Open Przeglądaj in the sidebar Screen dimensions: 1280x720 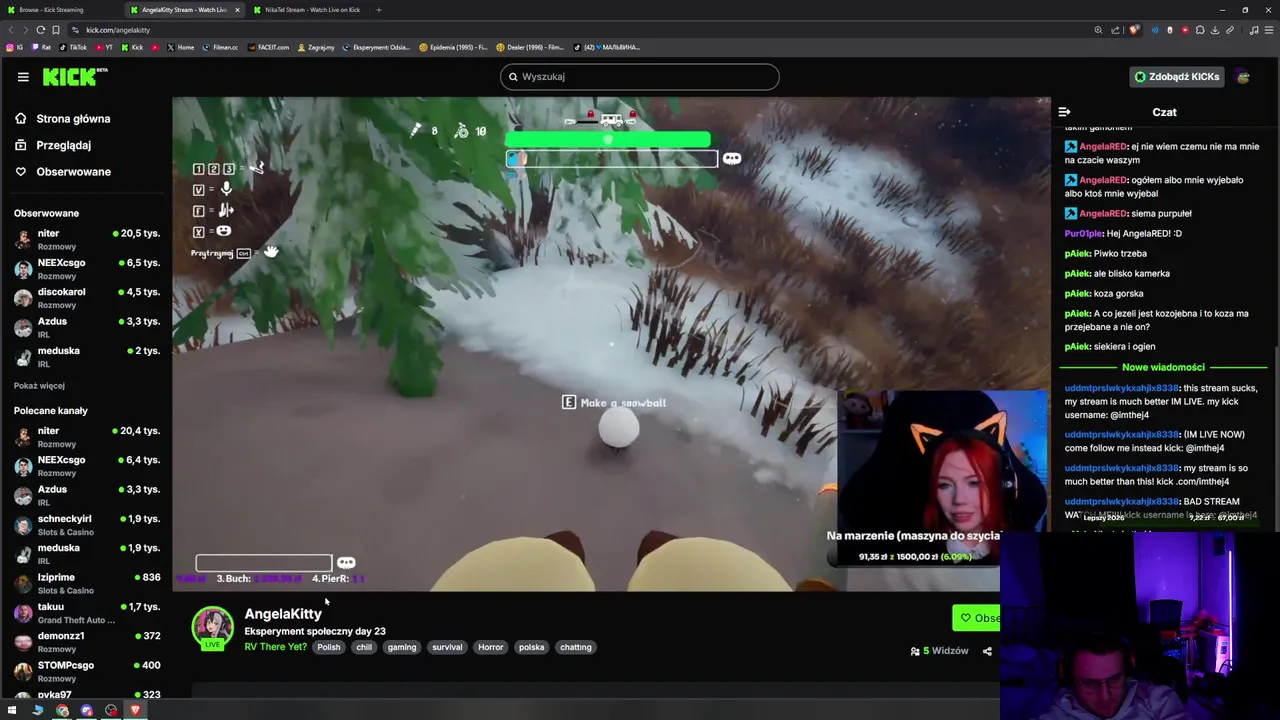(63, 145)
